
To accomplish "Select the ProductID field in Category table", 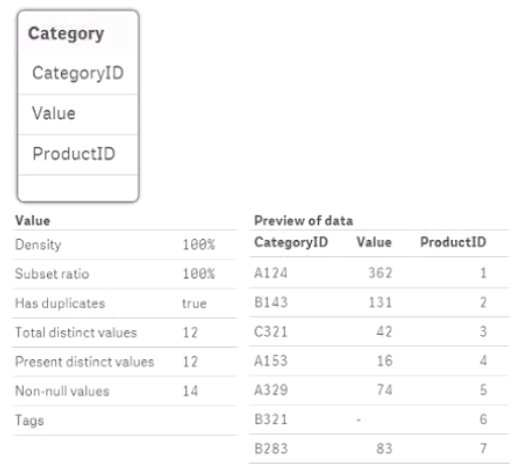I will point(78,154).
